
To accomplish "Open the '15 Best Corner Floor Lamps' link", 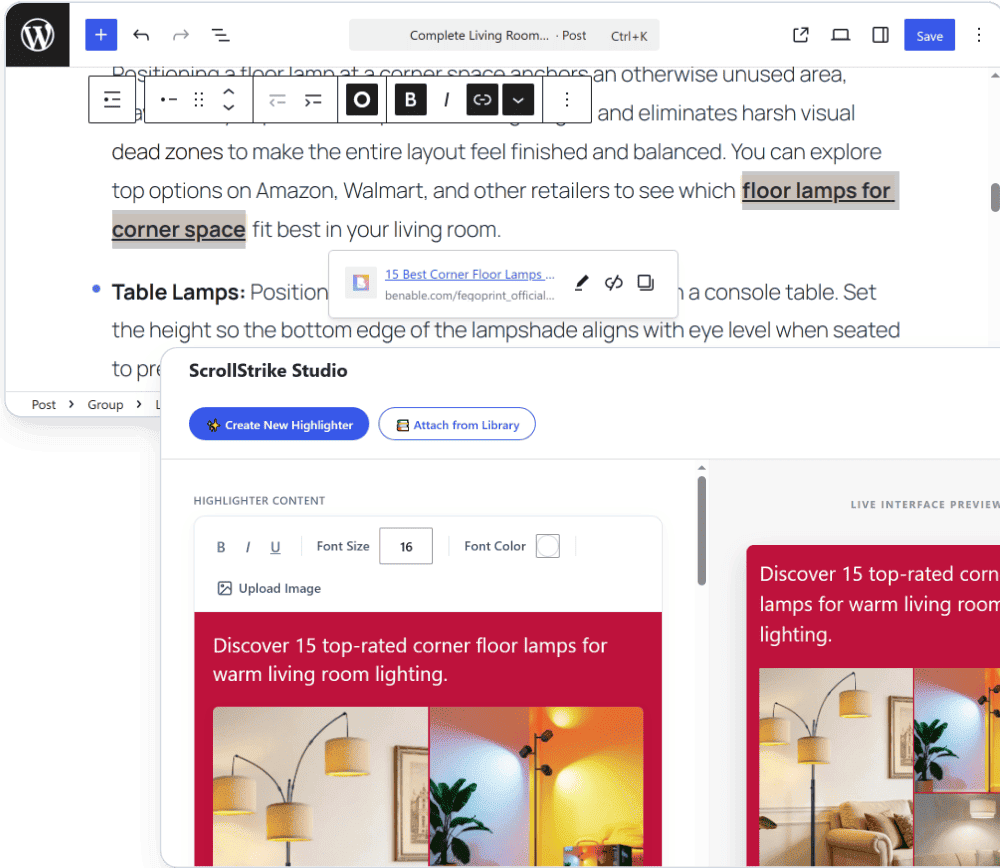I will pyautogui.click(x=469, y=274).
